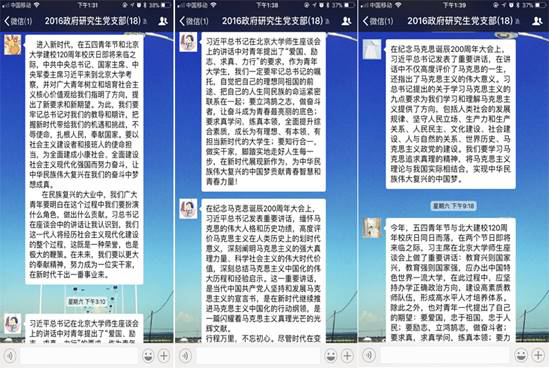Open group members icon in middle chat
Screen dimensions: 549x368
coord(346,21)
